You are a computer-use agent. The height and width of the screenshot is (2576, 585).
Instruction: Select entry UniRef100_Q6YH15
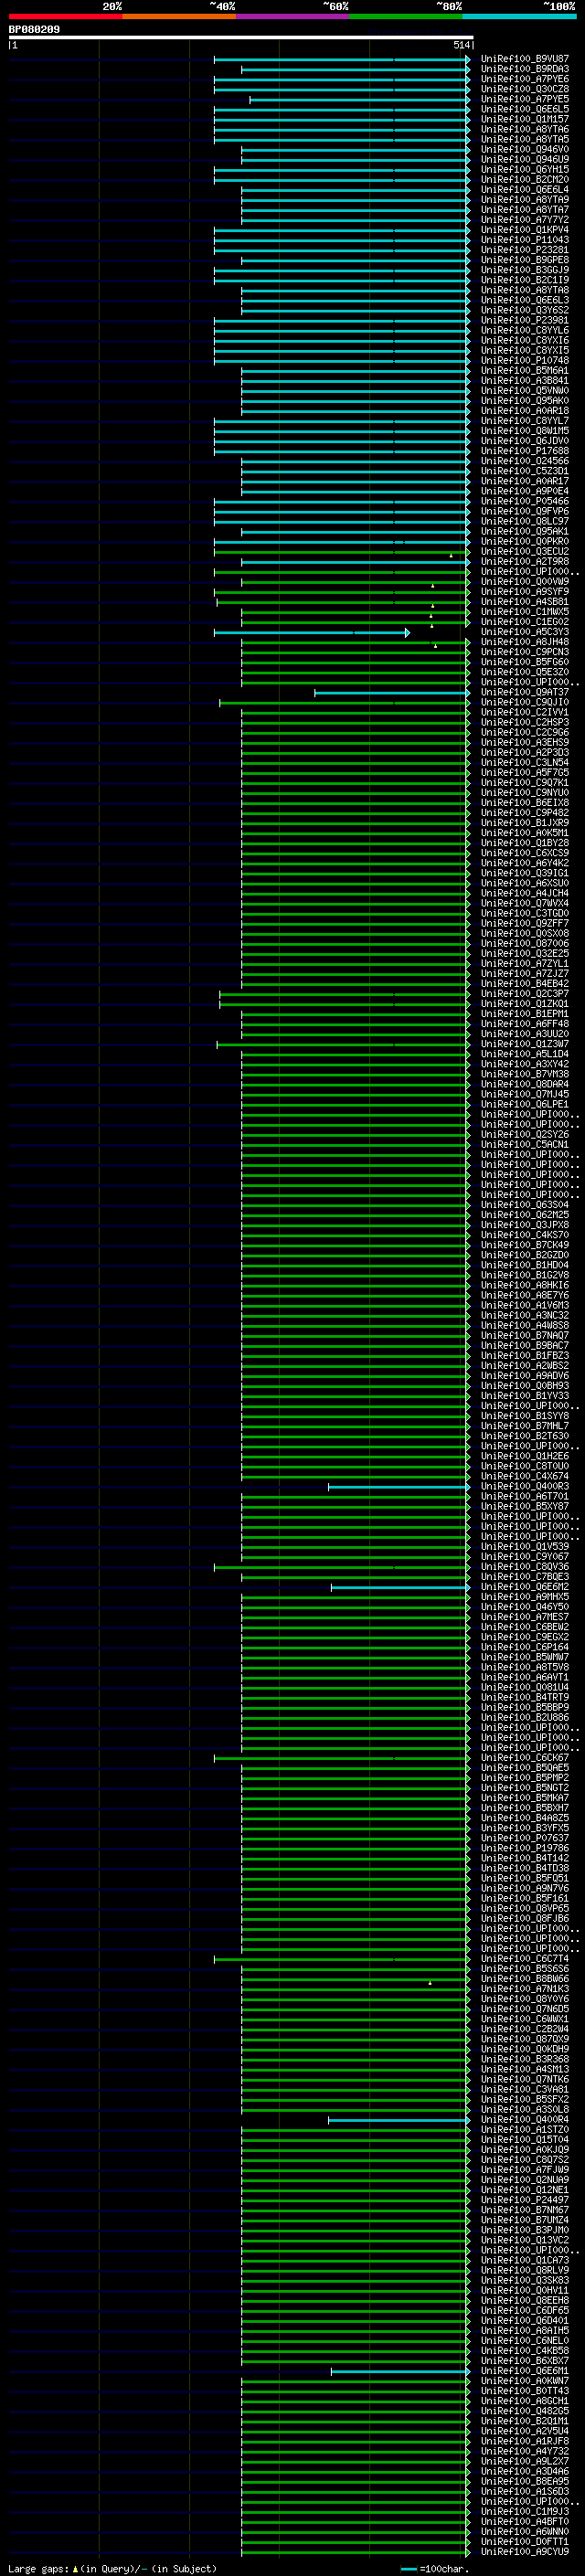[525, 170]
